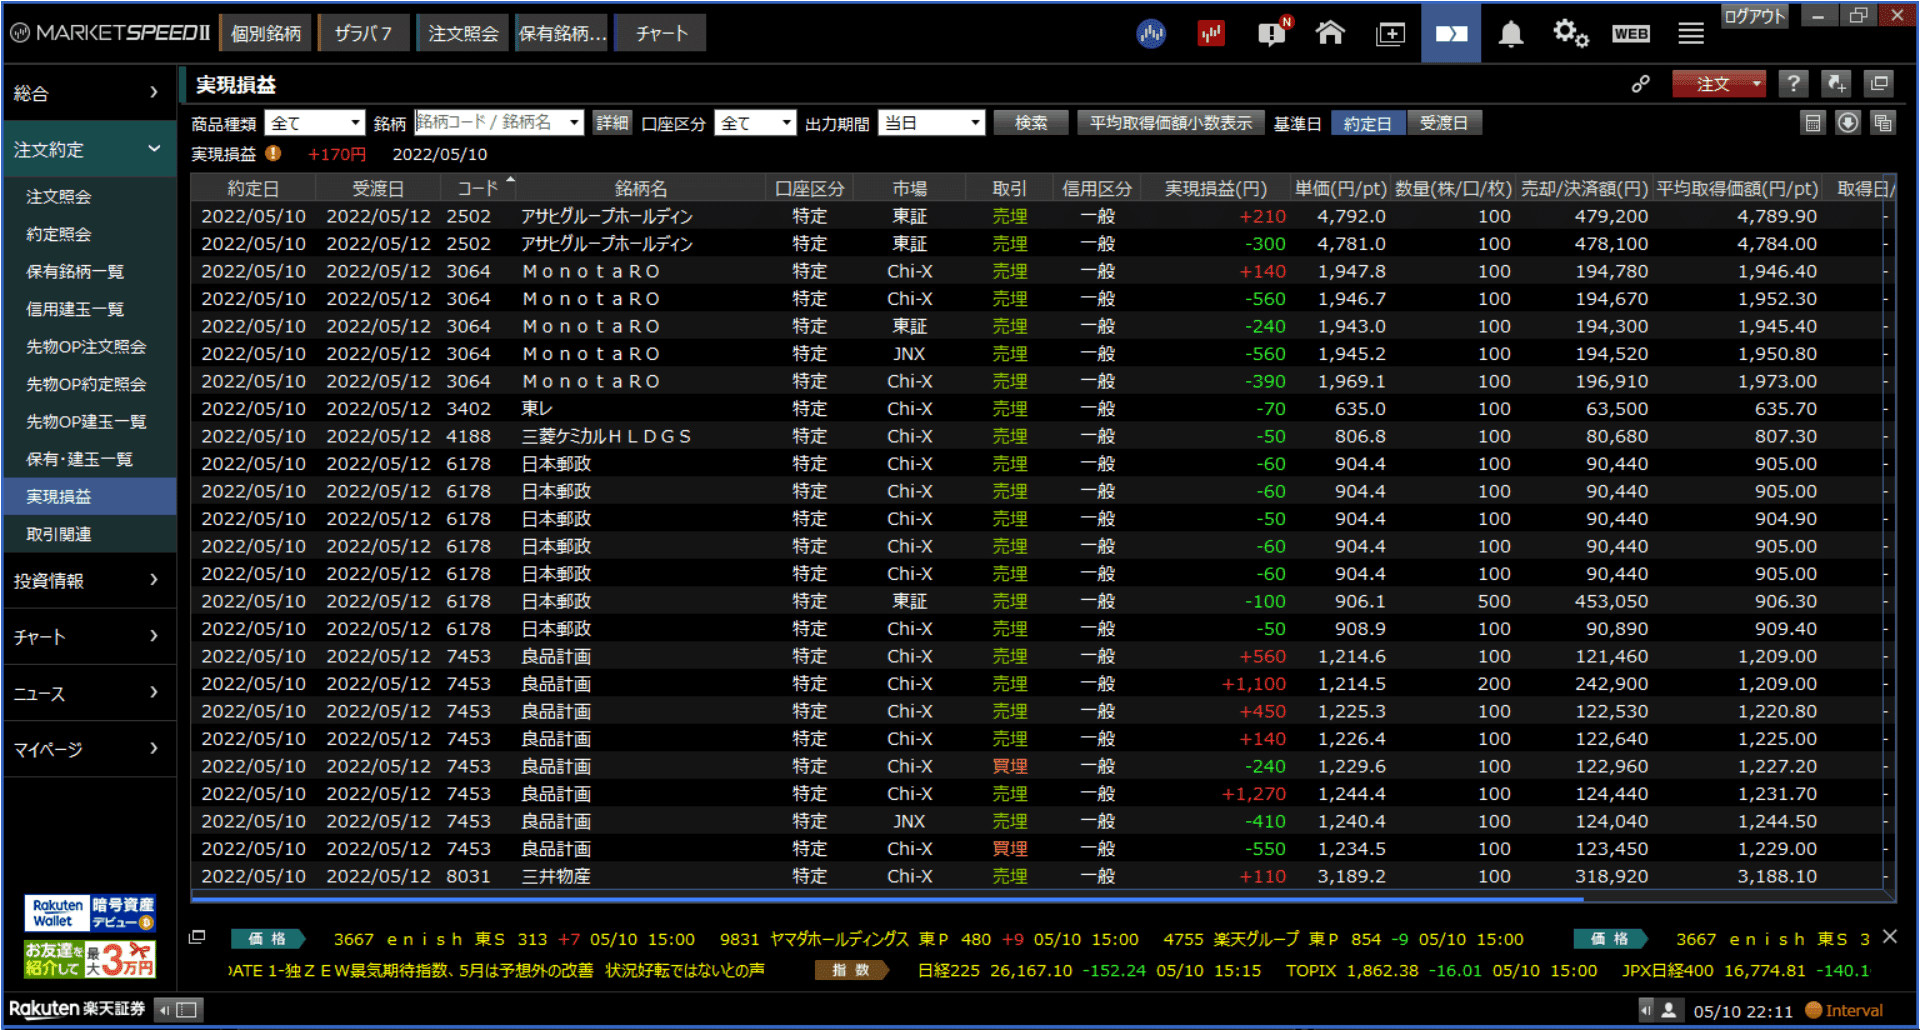The height and width of the screenshot is (1030, 1920).
Task: Open the blue round chart icon
Action: tap(1151, 34)
